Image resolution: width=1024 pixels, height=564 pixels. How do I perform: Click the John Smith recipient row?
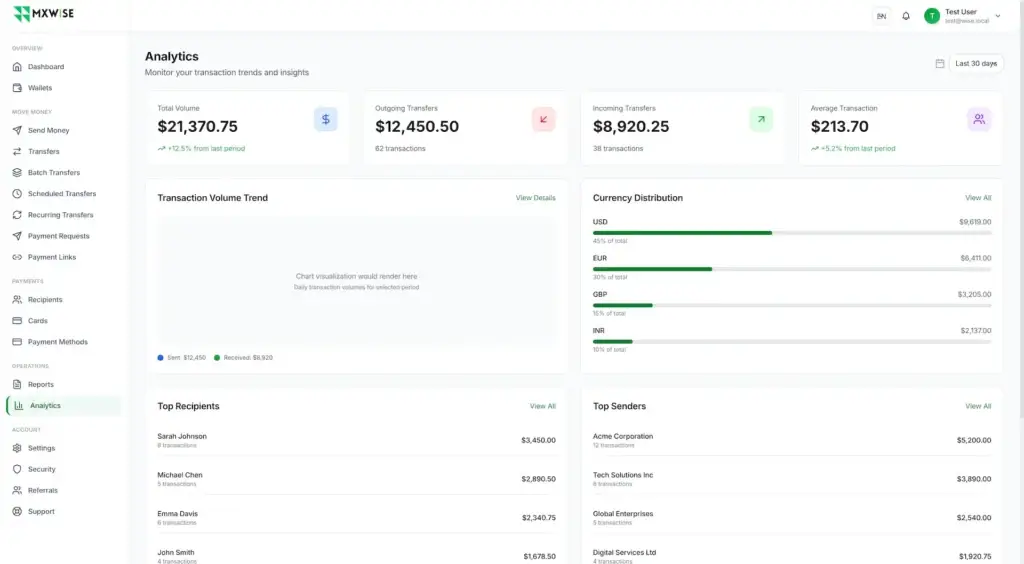357,556
